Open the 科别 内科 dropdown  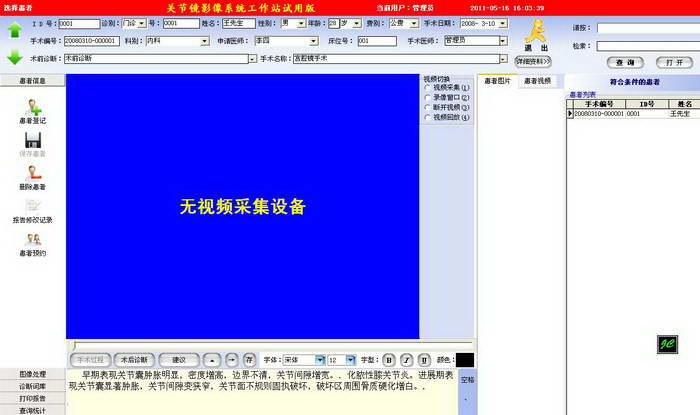click(204, 41)
